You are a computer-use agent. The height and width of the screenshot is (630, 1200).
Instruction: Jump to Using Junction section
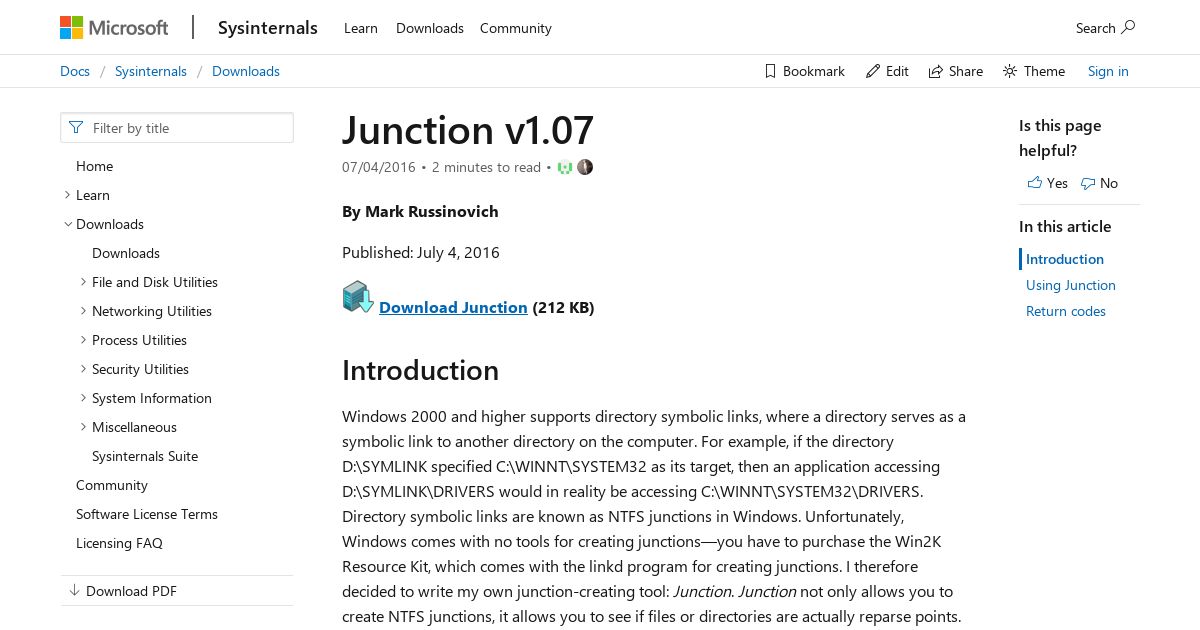tap(1071, 285)
